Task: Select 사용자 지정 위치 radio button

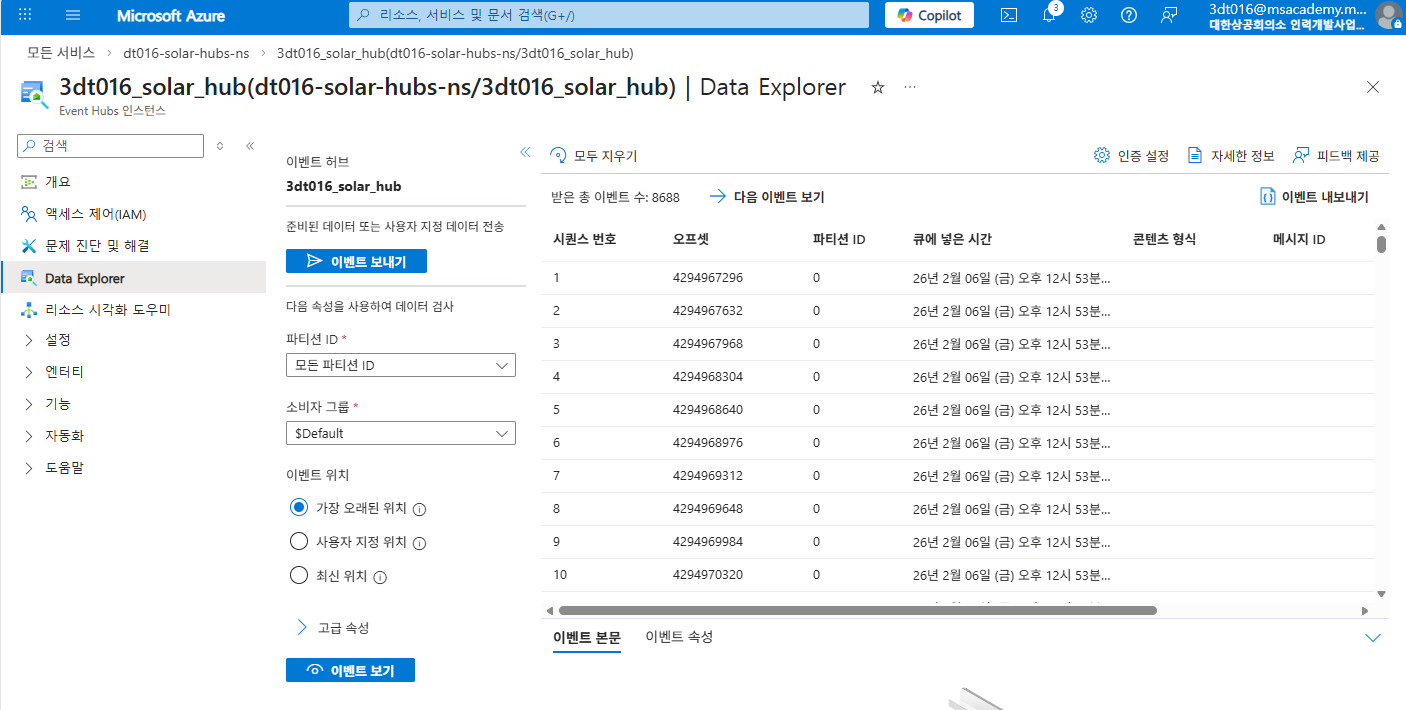Action: 298,542
